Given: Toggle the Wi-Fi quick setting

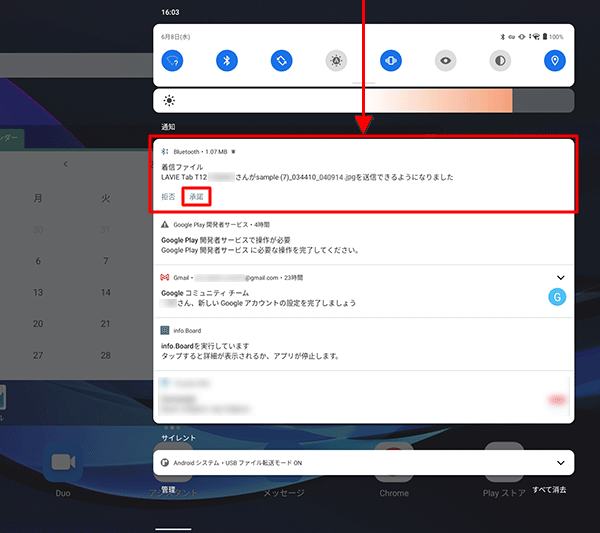Looking at the screenshot, I should 172,60.
